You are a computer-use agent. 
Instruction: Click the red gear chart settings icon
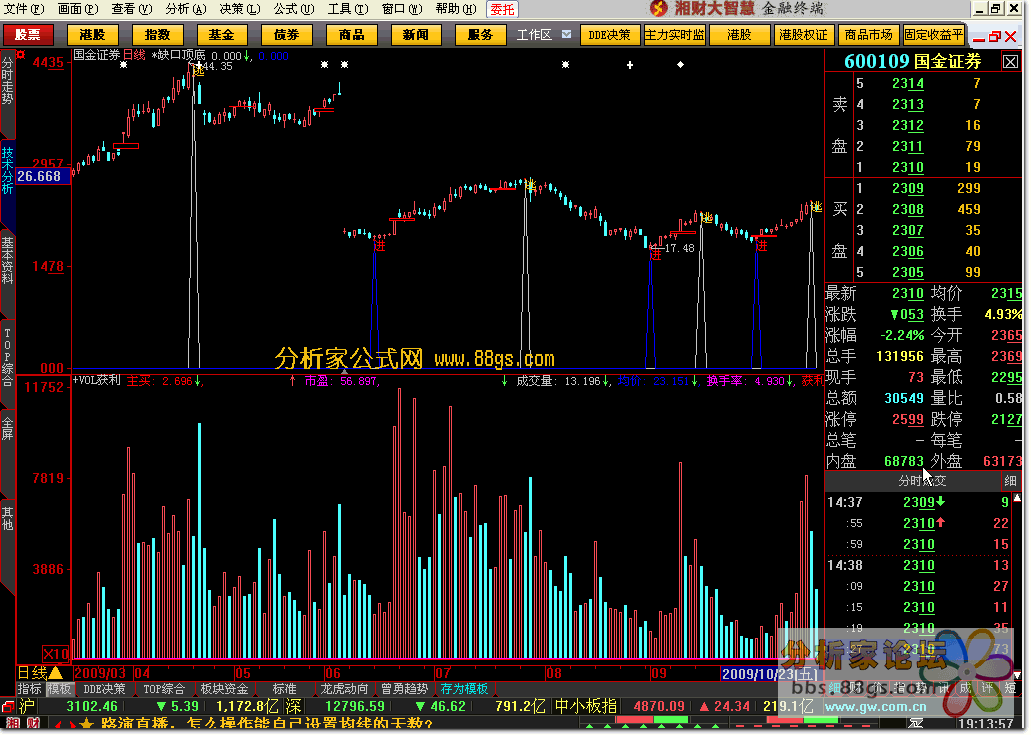[21, 55]
